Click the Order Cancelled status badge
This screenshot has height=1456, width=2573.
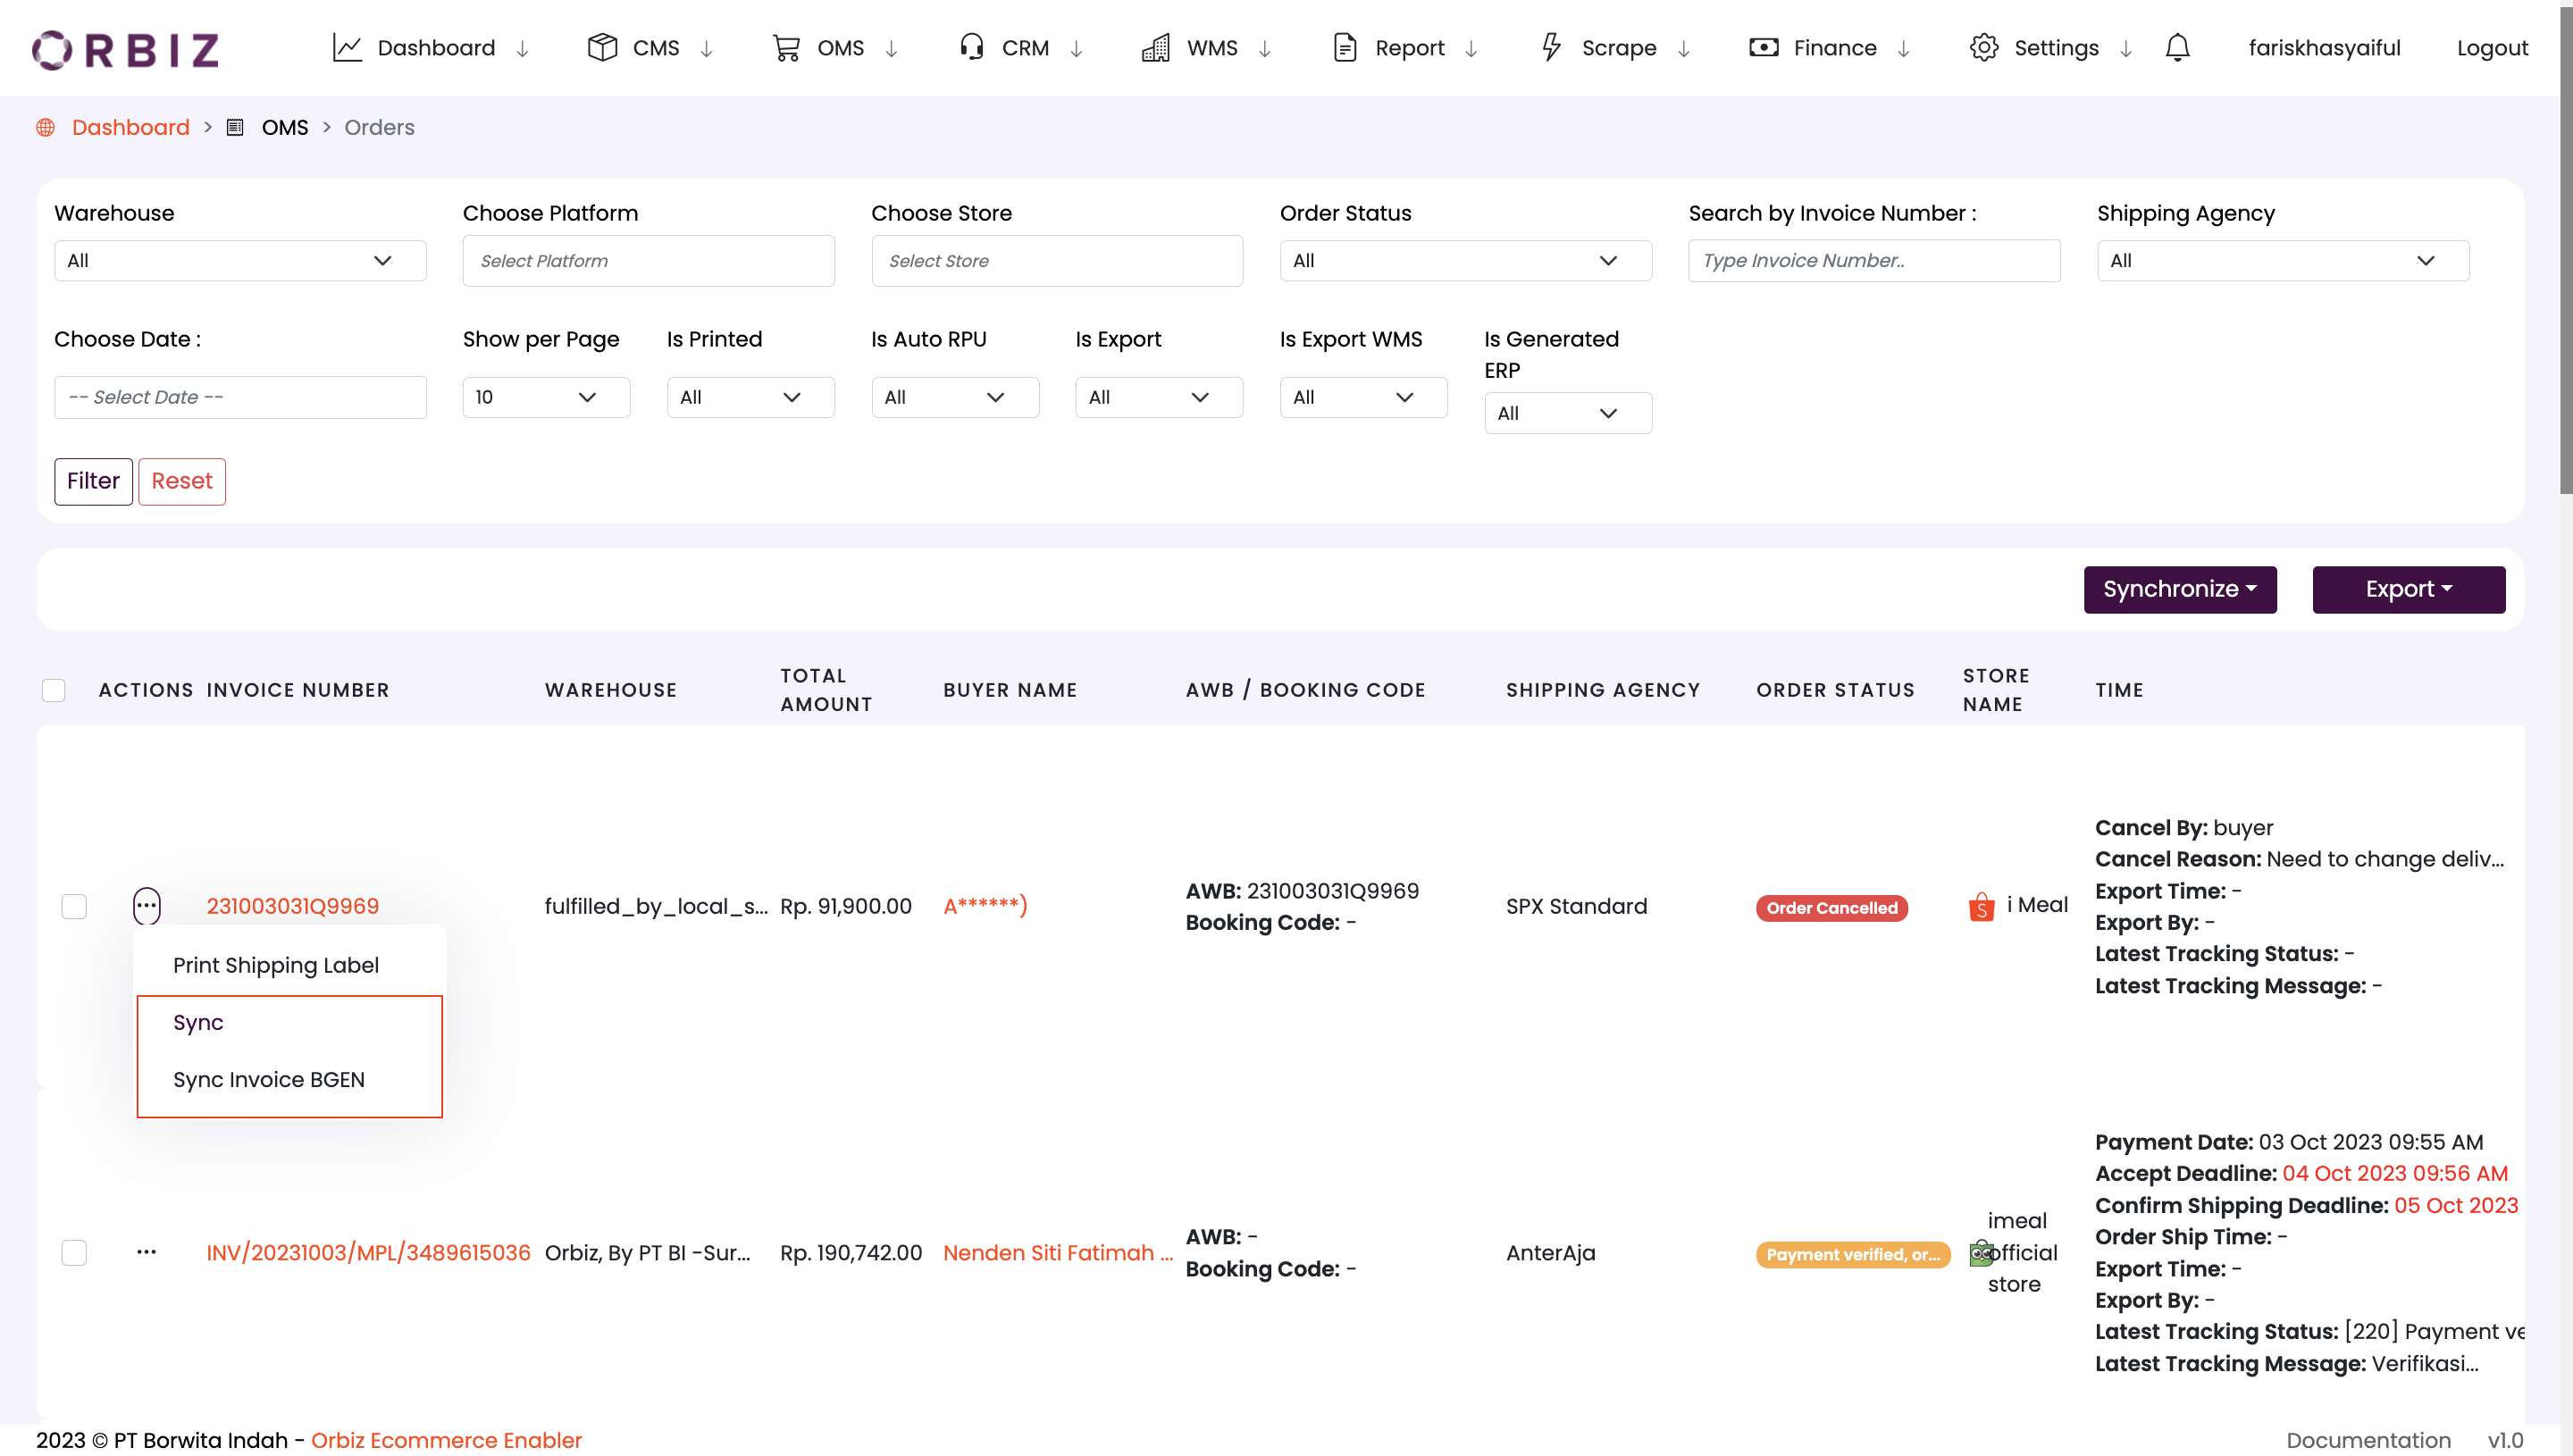pyautogui.click(x=1832, y=908)
